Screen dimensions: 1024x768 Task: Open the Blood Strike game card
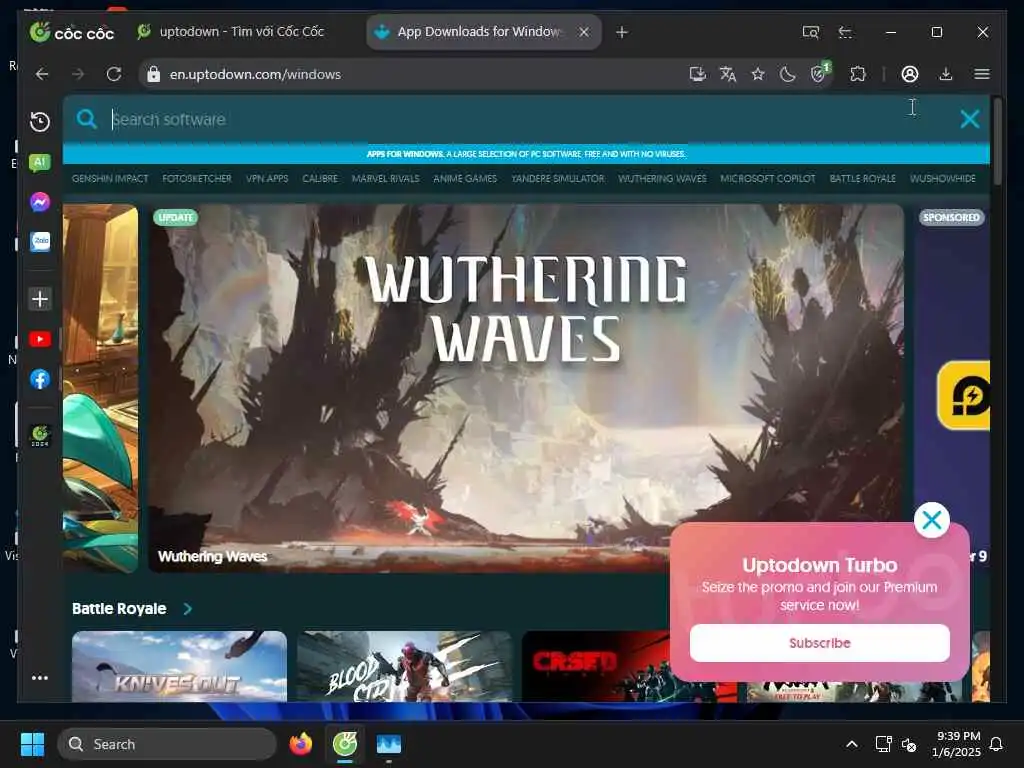405,666
